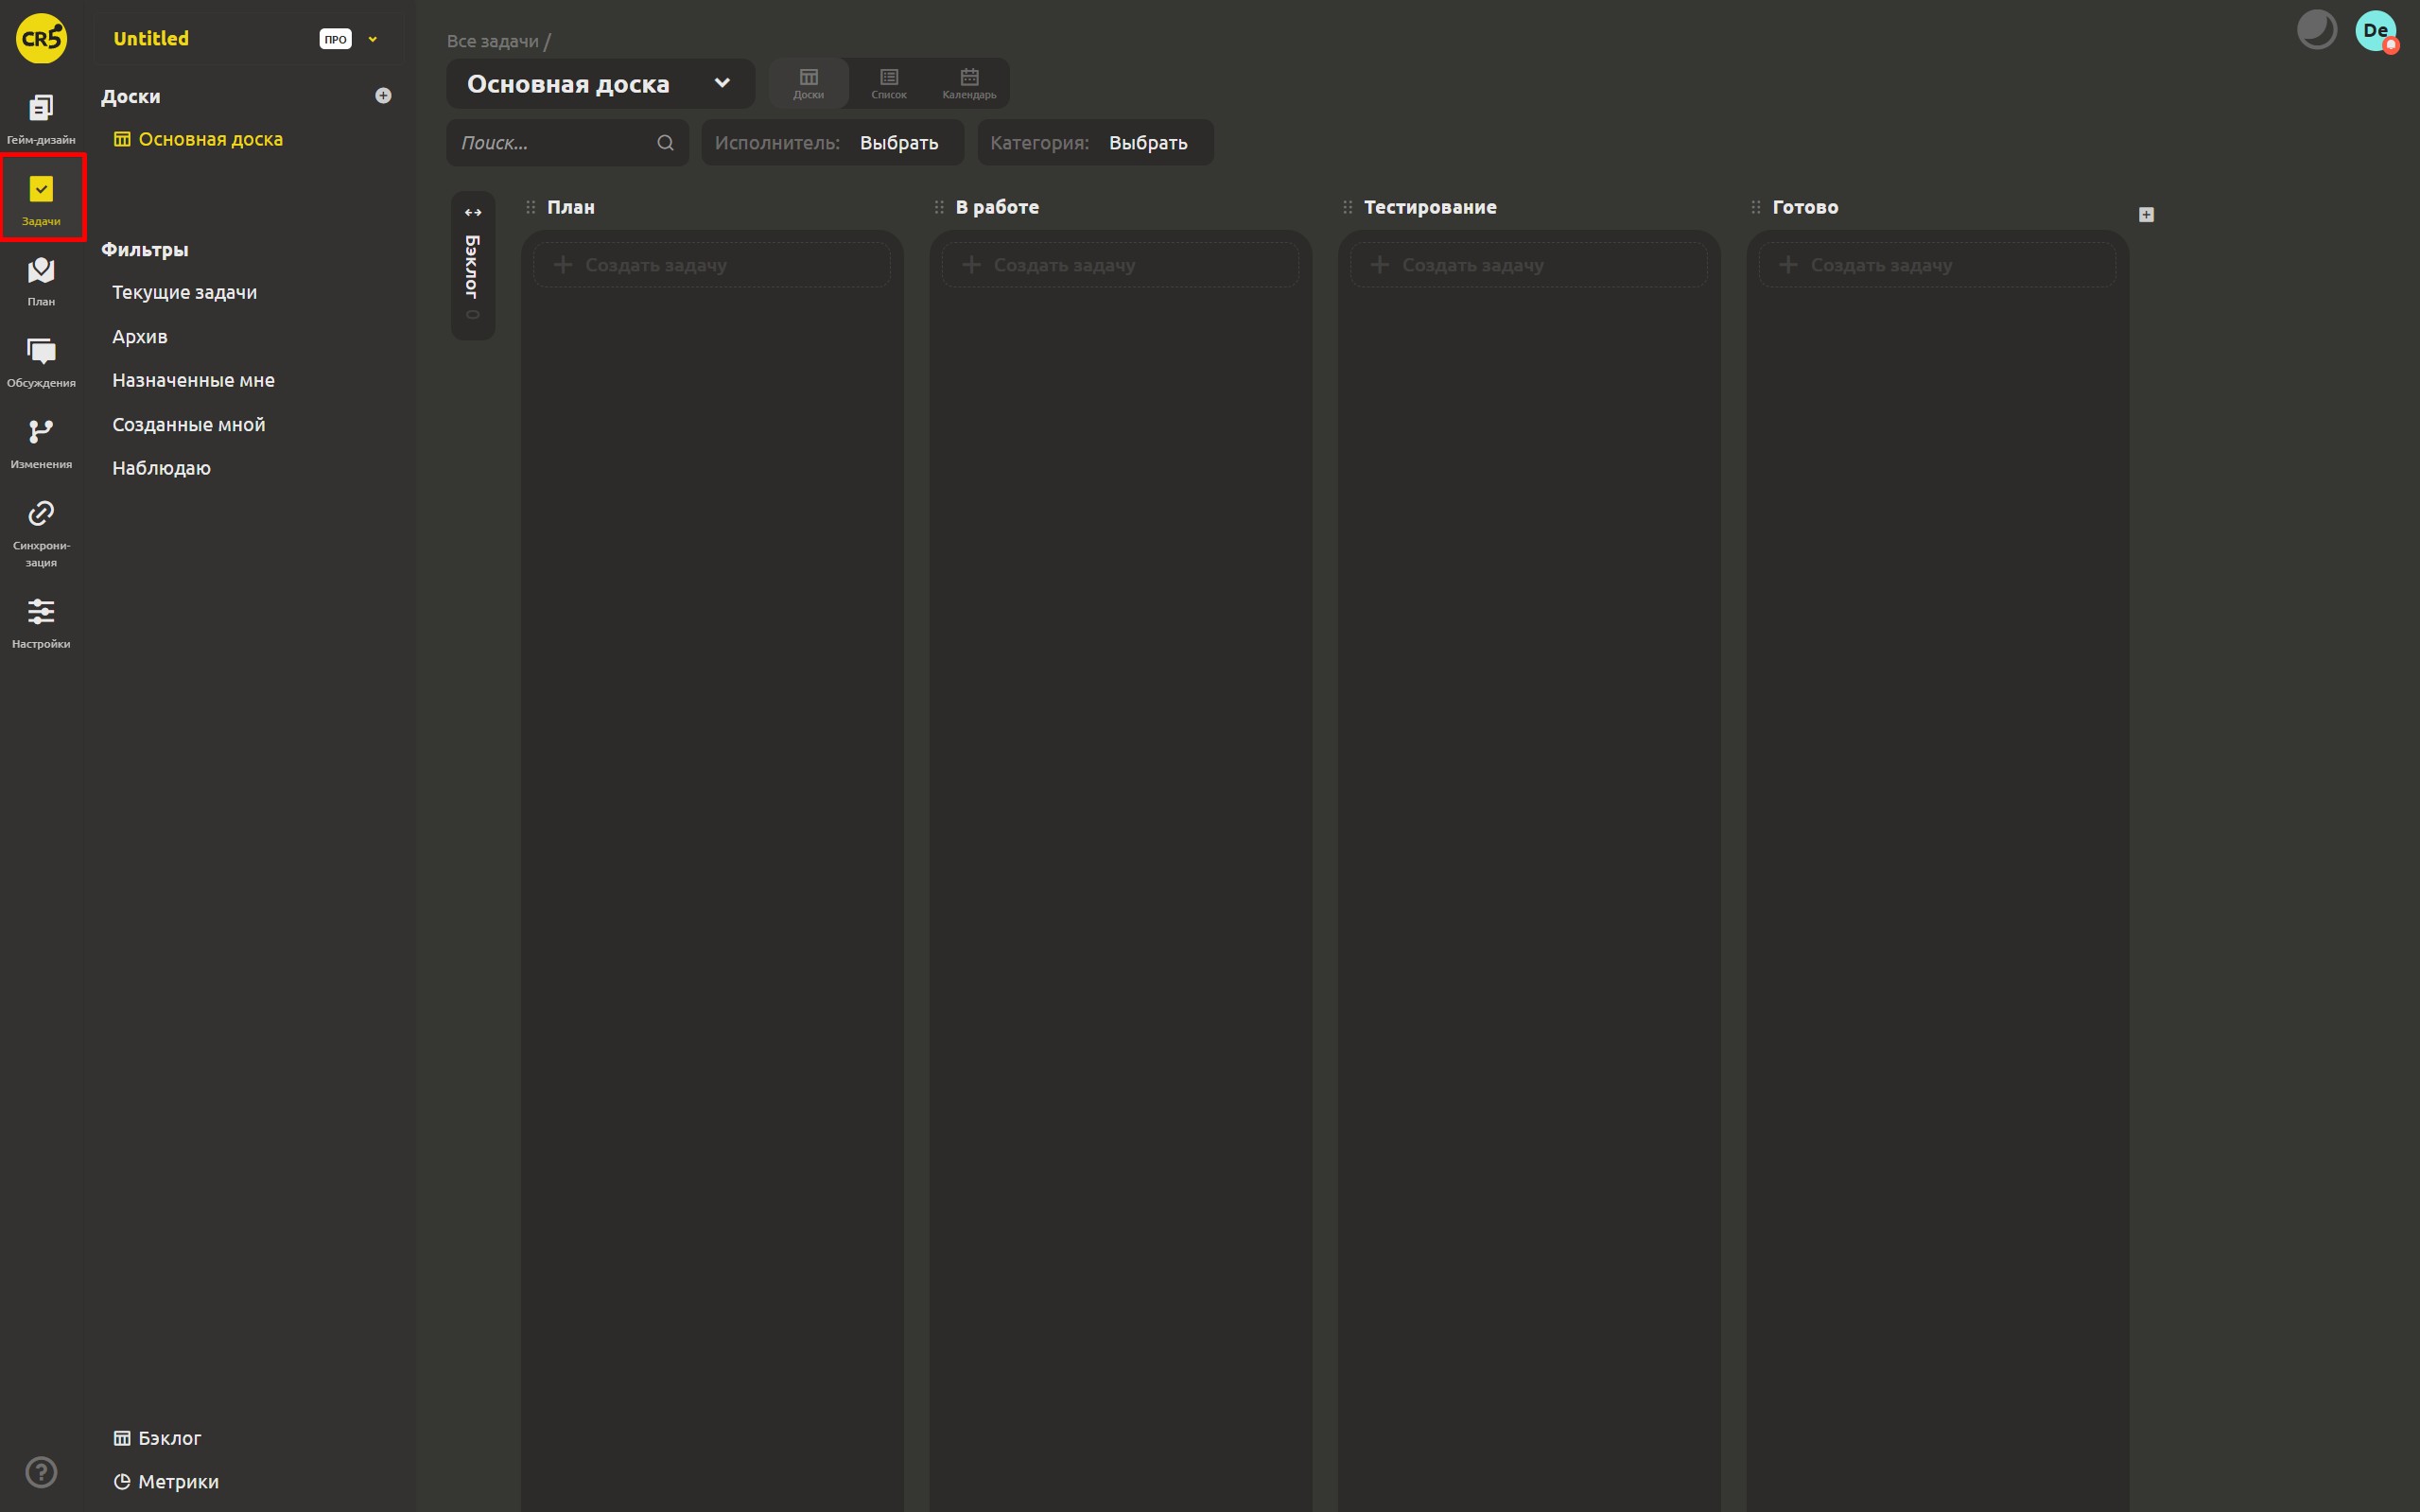Click the Тестирование column drag handle

(1348, 207)
